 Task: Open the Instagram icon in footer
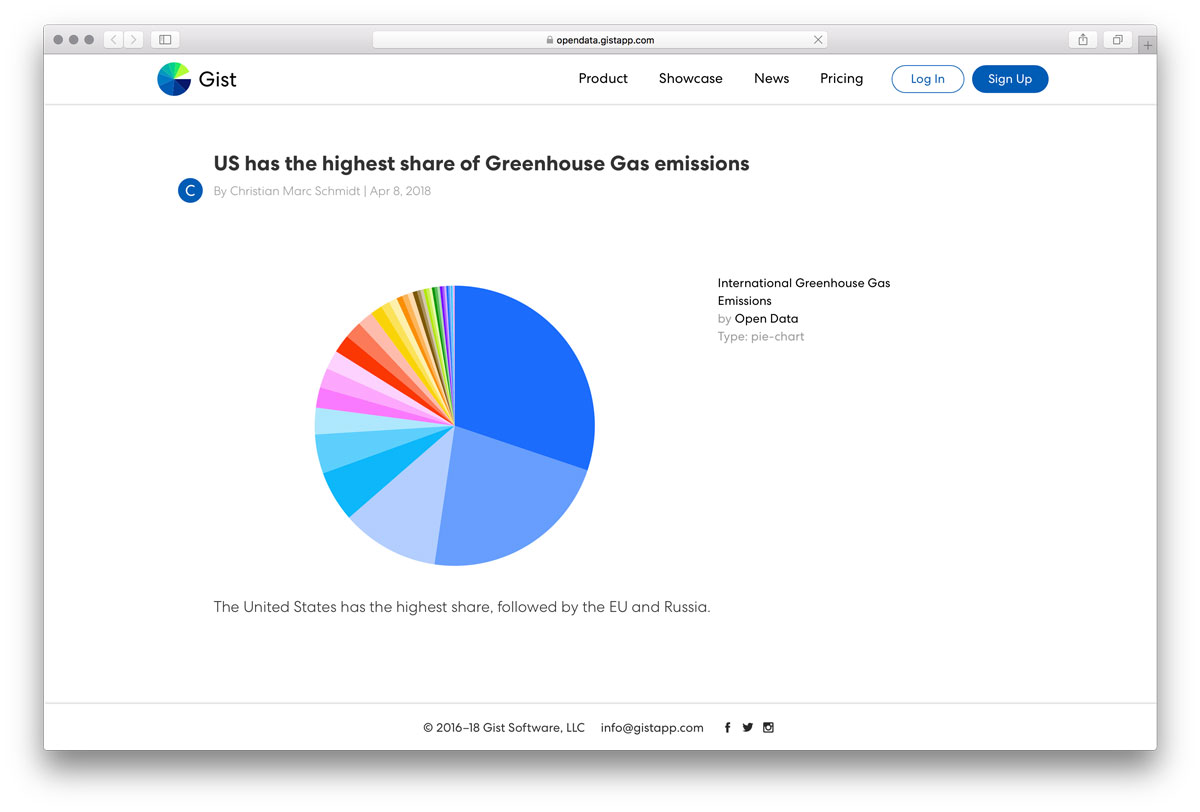coord(768,728)
